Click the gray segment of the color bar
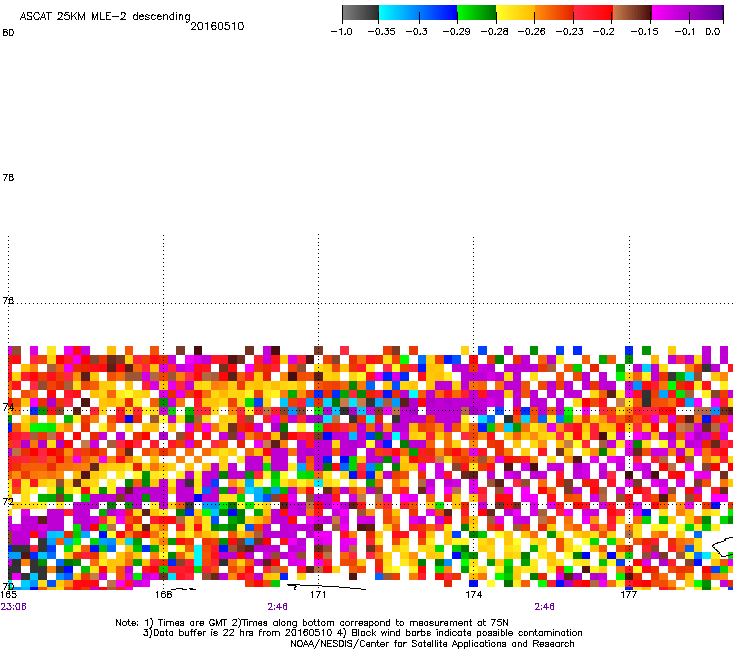 click(360, 13)
